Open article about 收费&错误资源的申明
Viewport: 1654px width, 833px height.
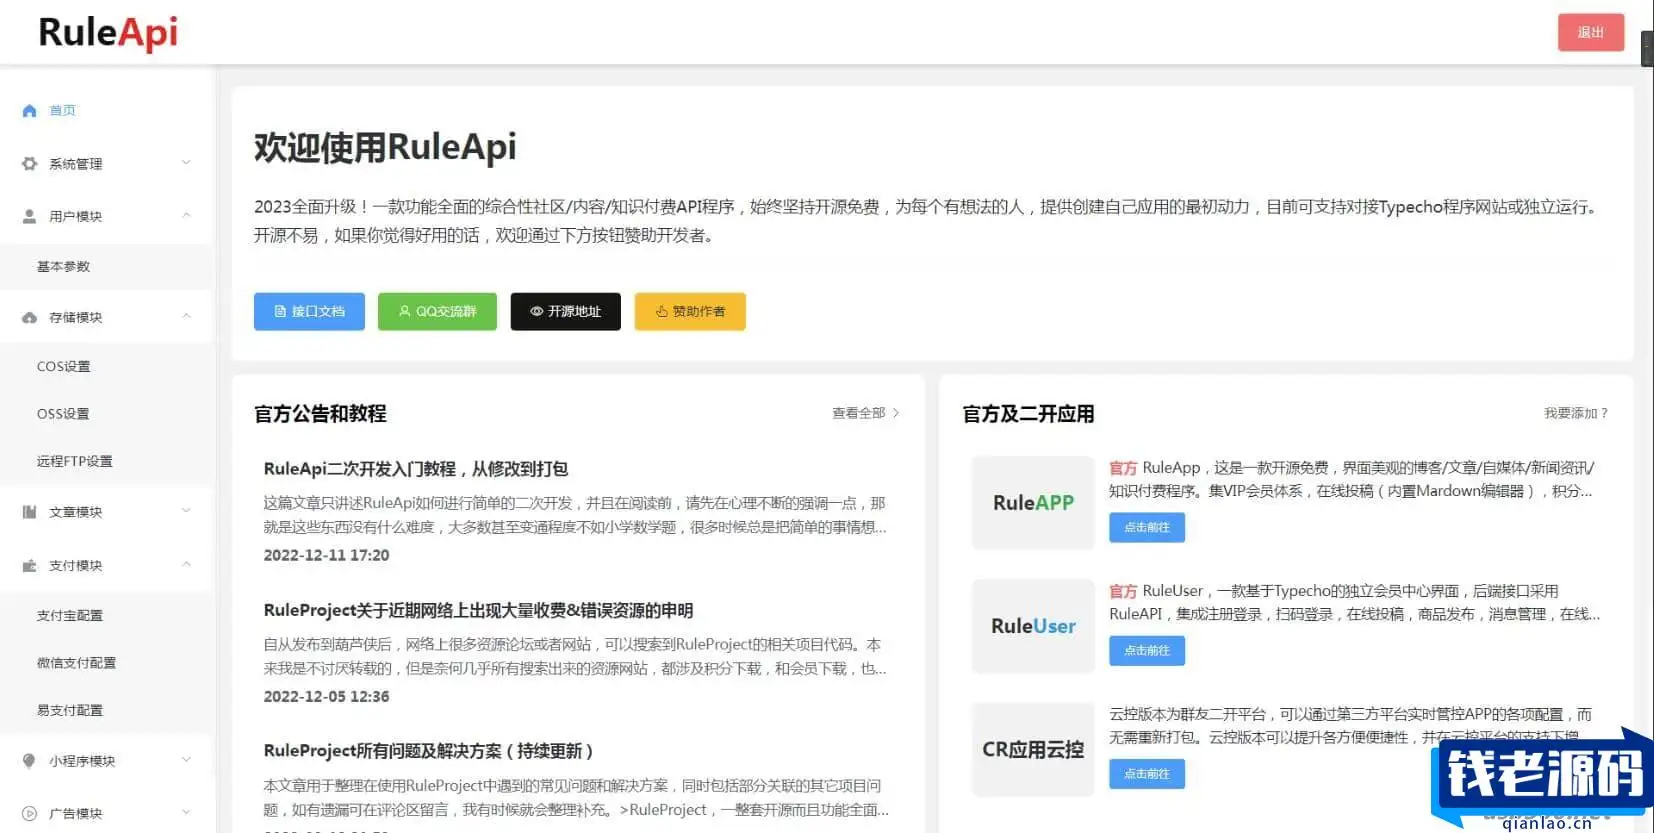pos(478,610)
